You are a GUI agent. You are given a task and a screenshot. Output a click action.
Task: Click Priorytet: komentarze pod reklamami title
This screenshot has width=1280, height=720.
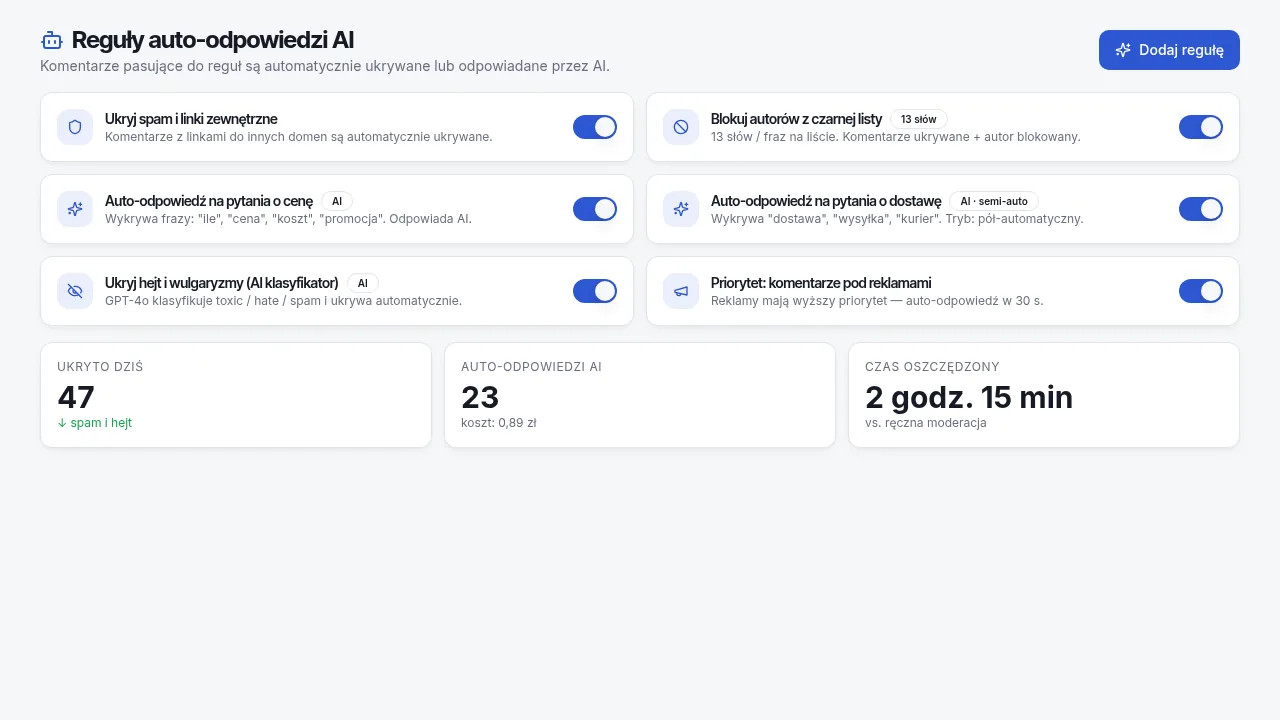(821, 283)
